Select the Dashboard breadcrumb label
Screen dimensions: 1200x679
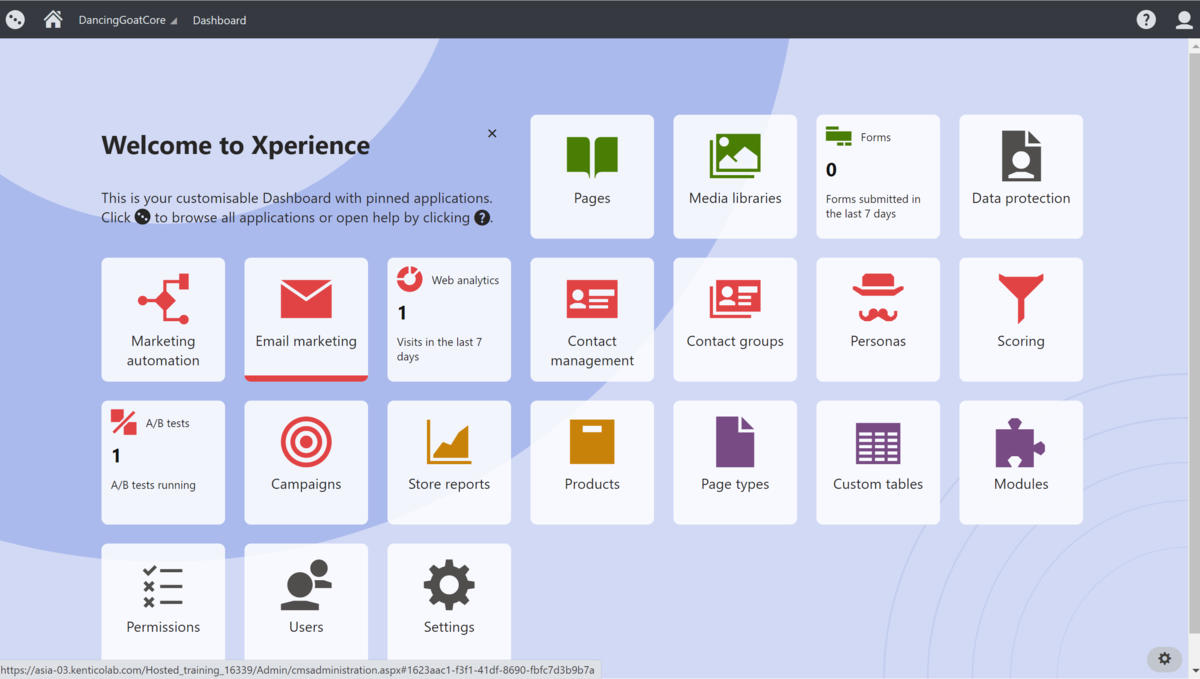(219, 20)
